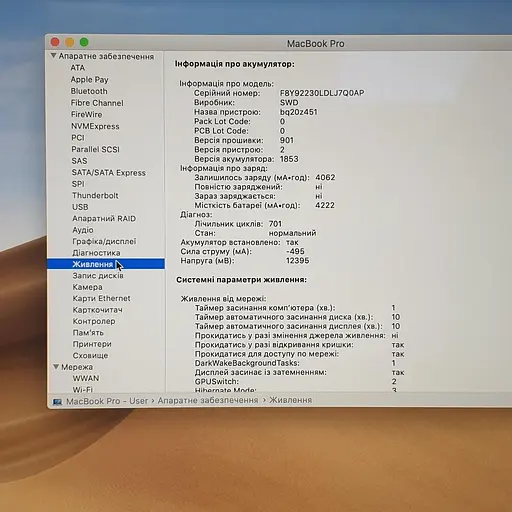
Task: Click the green zoom window button
Action: (84, 42)
